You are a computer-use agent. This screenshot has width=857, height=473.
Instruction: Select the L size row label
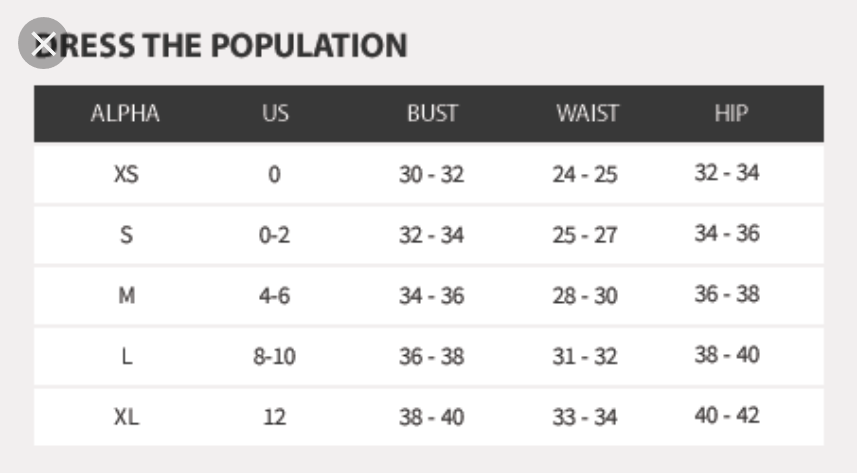(x=126, y=356)
